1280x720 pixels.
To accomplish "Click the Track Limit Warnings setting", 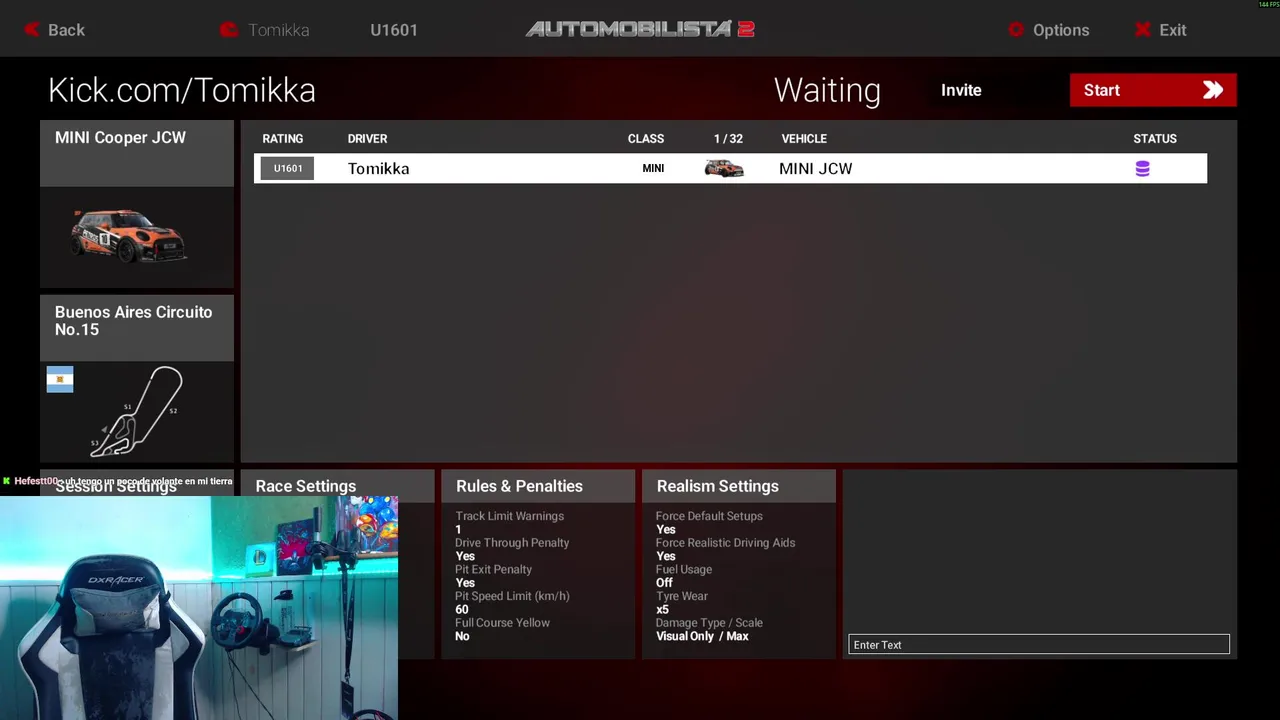I will coord(510,516).
